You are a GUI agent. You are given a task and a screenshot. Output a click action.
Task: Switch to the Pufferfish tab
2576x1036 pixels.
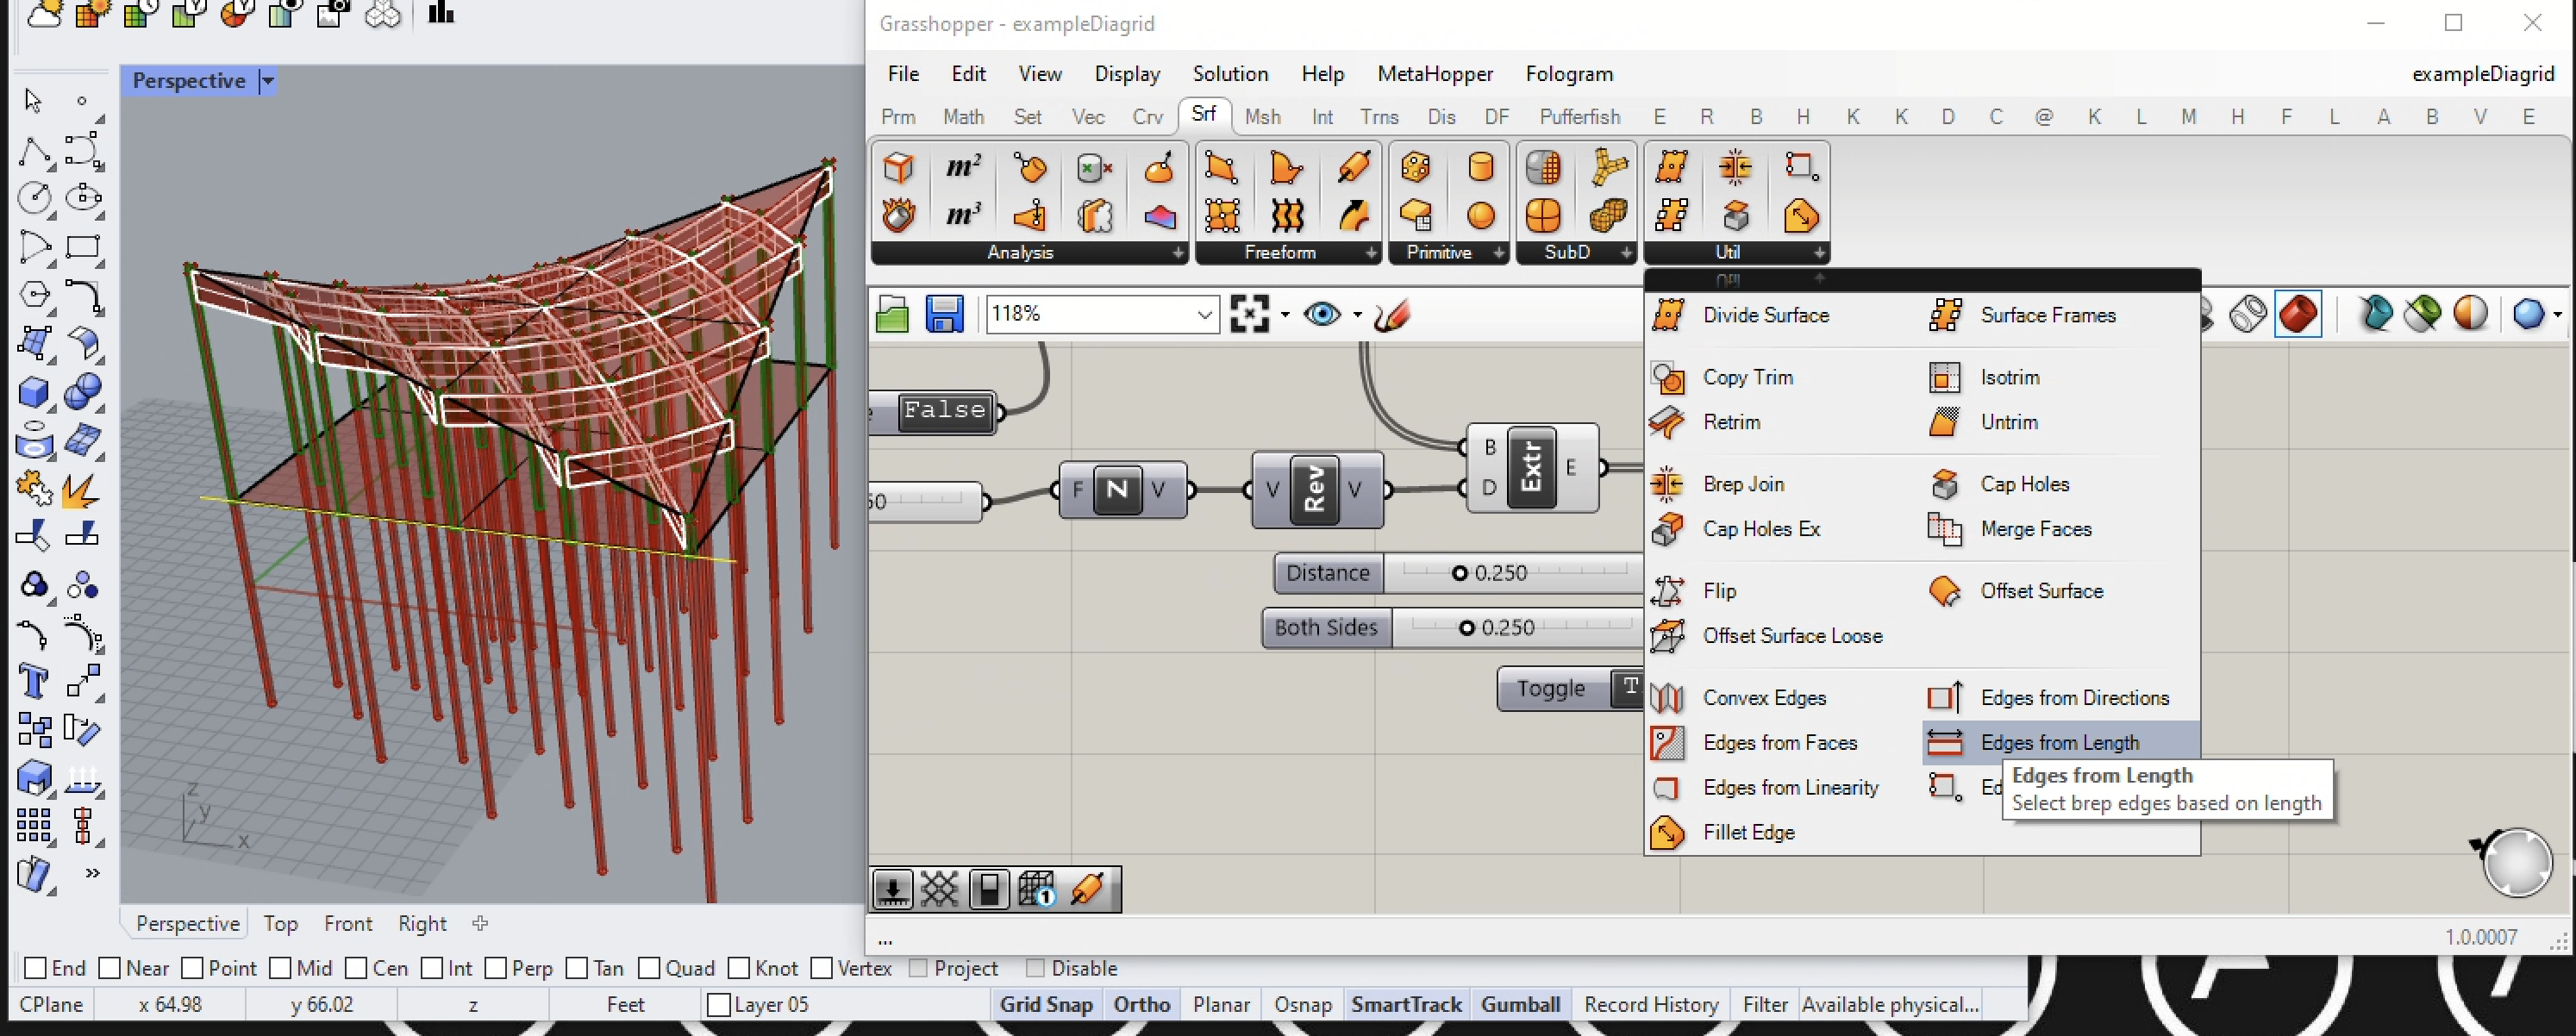click(1580, 117)
